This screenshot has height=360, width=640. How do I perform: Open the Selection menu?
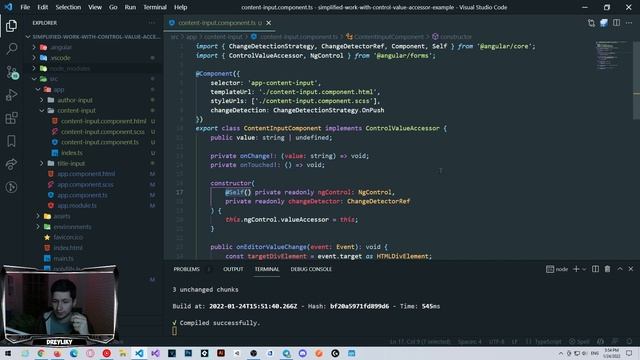pos(68,7)
